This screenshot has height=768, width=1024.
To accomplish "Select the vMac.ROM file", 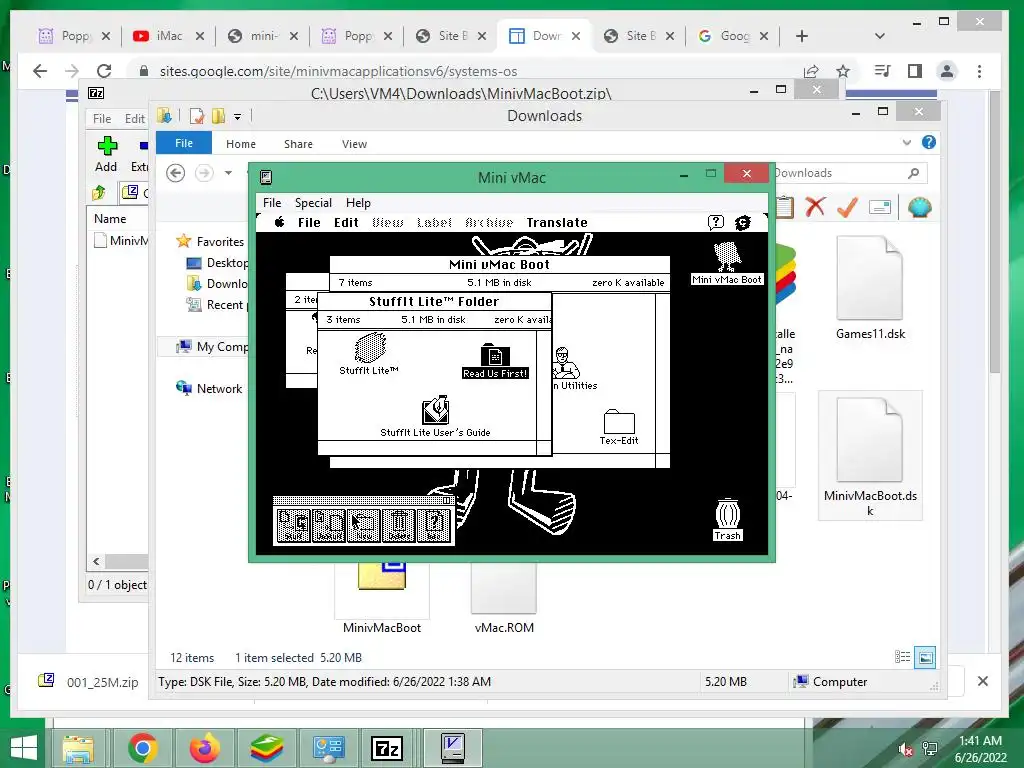I will click(x=504, y=598).
